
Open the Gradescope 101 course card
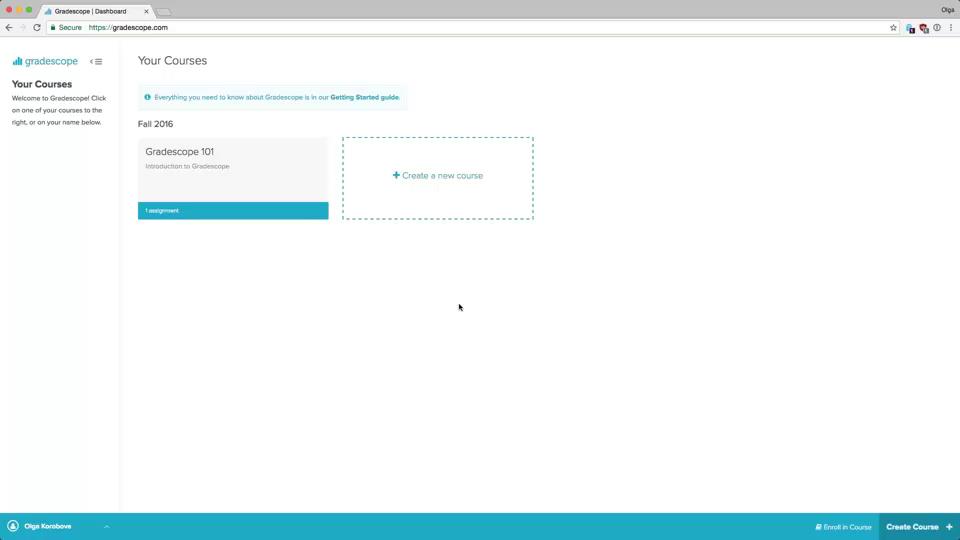(233, 178)
